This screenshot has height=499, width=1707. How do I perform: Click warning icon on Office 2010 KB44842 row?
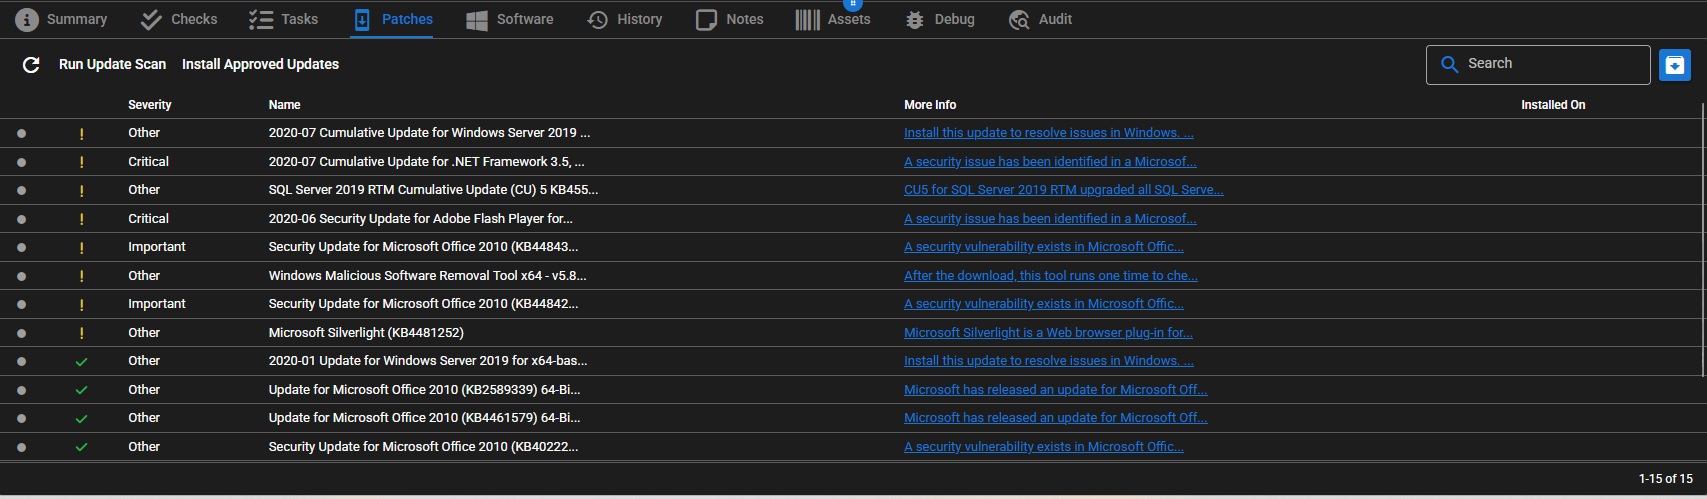pyautogui.click(x=82, y=304)
